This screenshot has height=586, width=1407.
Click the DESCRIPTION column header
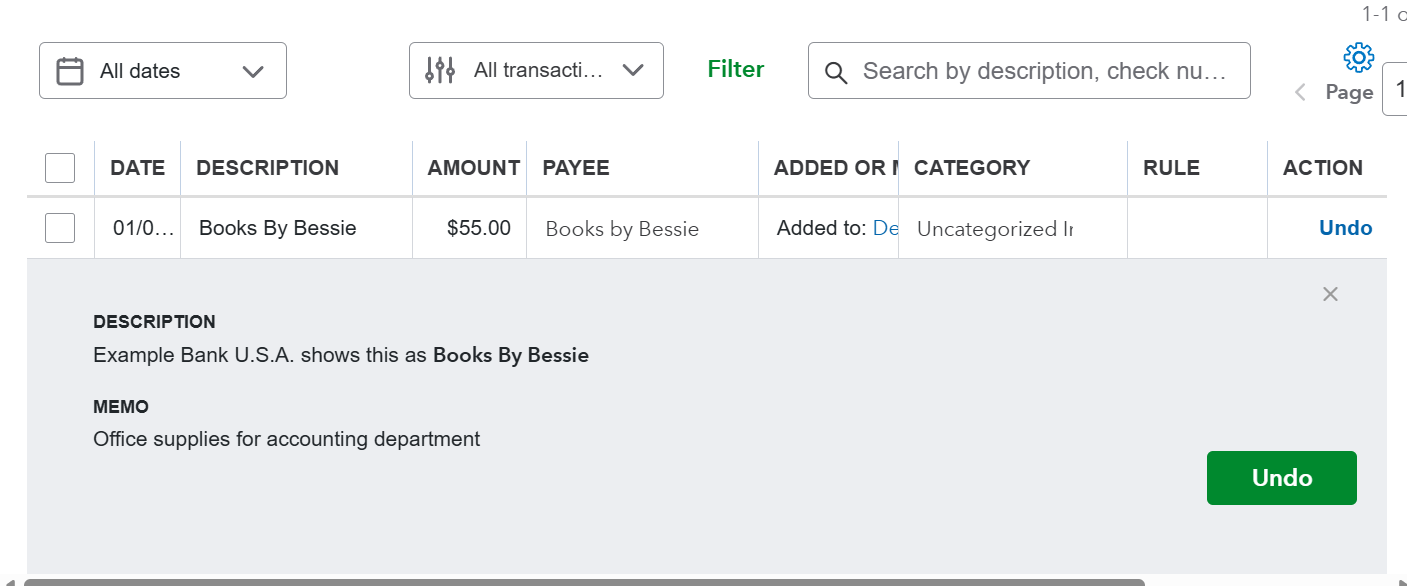[267, 168]
